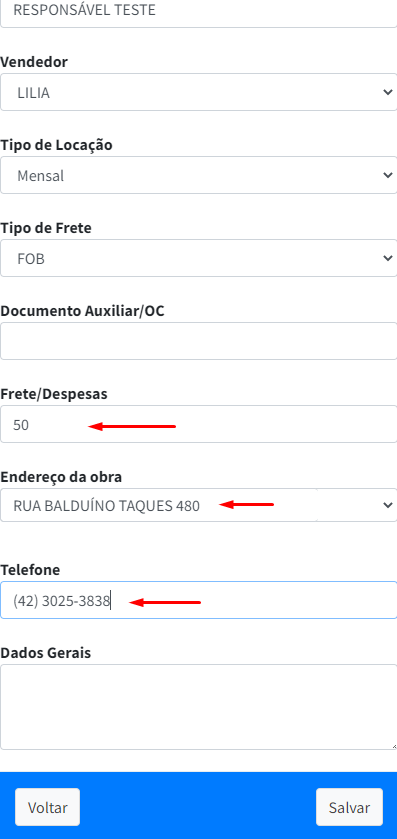Click the RUA BALDUÍNO TAQUES 480 address field
This screenshot has width=397, height=839.
tap(159, 505)
